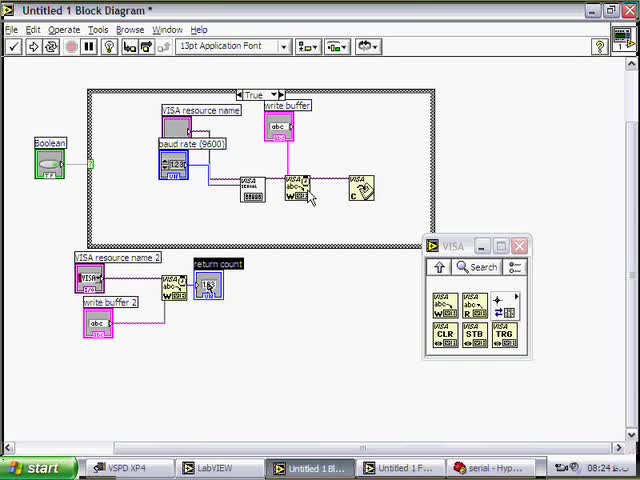Select the write buffer 2 string terminal
The height and width of the screenshot is (480, 640).
[98, 323]
